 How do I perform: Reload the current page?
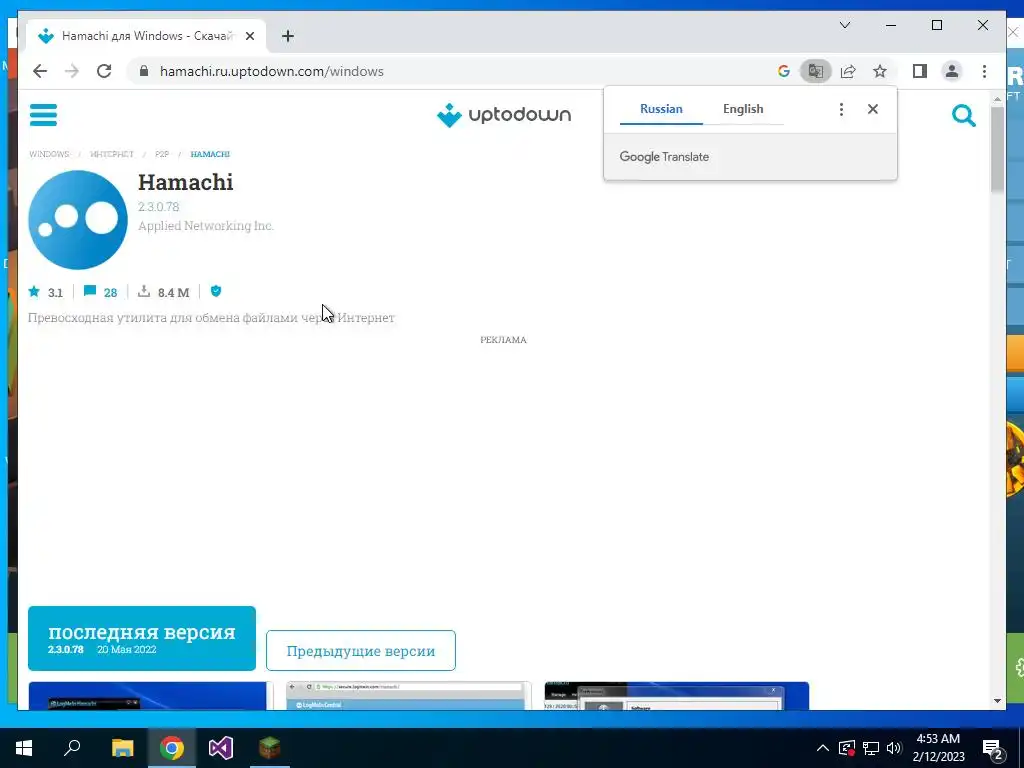coord(104,71)
